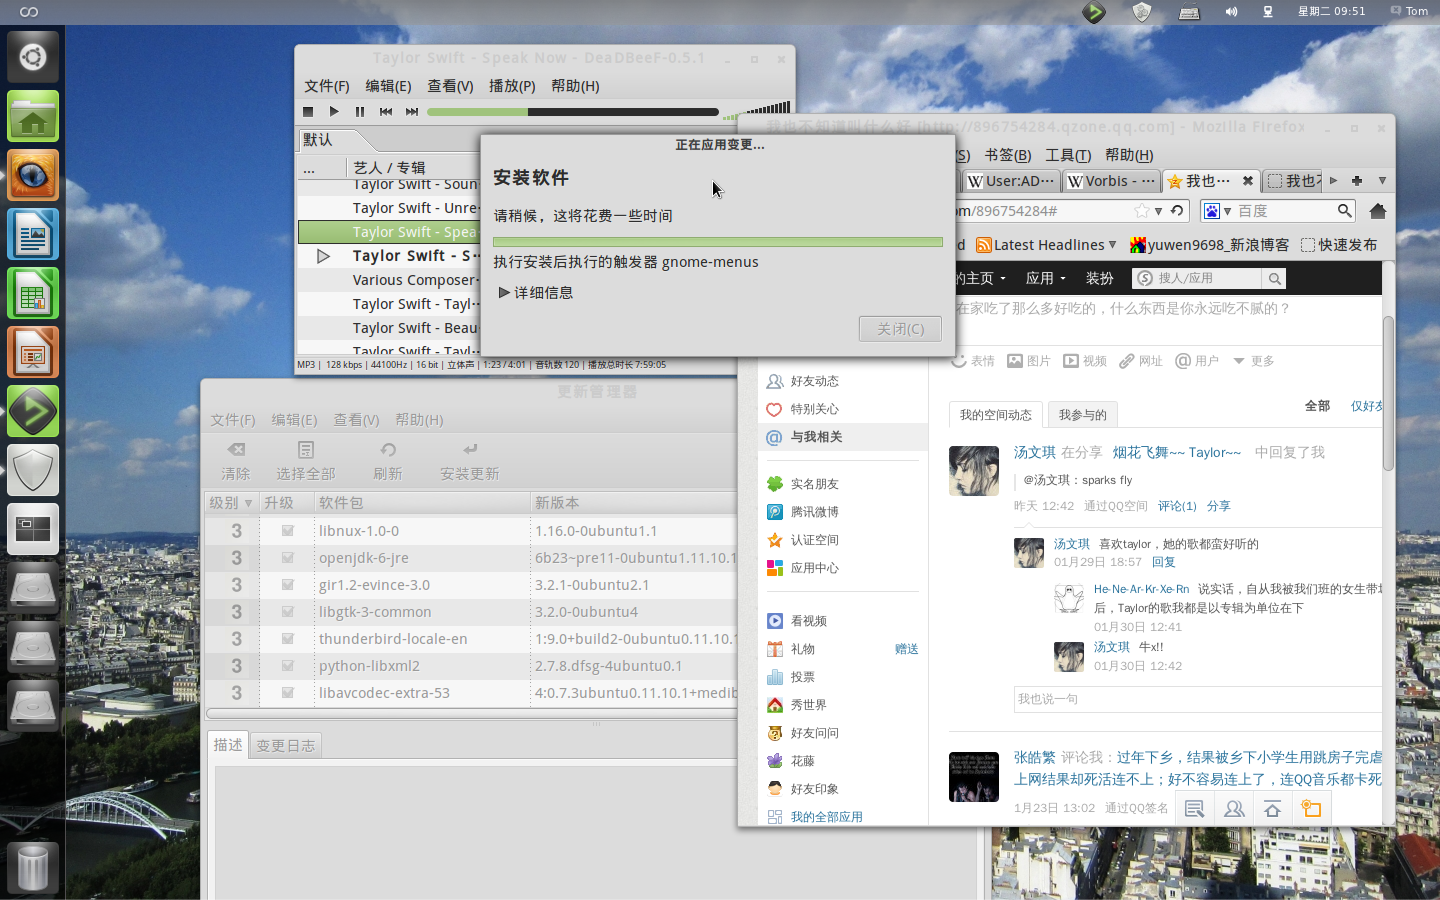Open LibreOffice Impress in the launcher

click(33, 353)
